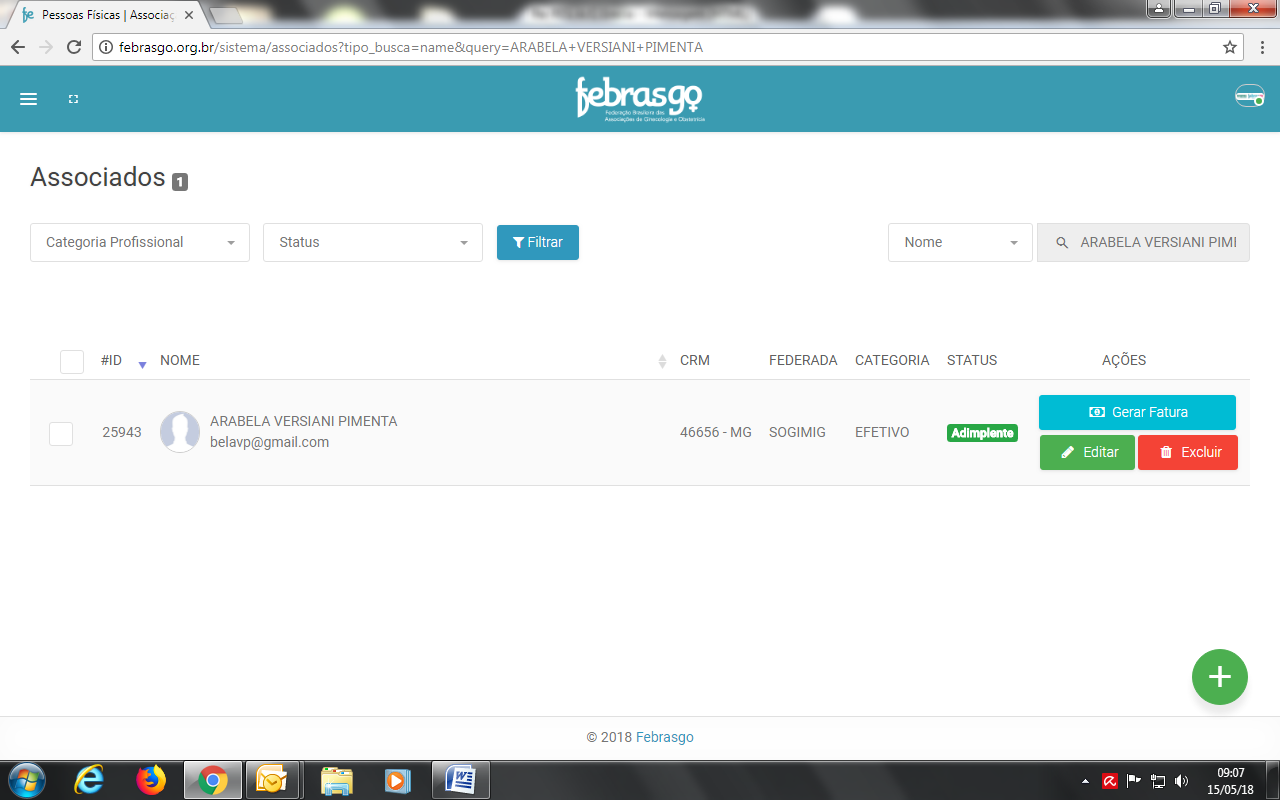Image resolution: width=1280 pixels, height=800 pixels.
Task: Bookmark this page with star icon
Action: (x=1229, y=47)
